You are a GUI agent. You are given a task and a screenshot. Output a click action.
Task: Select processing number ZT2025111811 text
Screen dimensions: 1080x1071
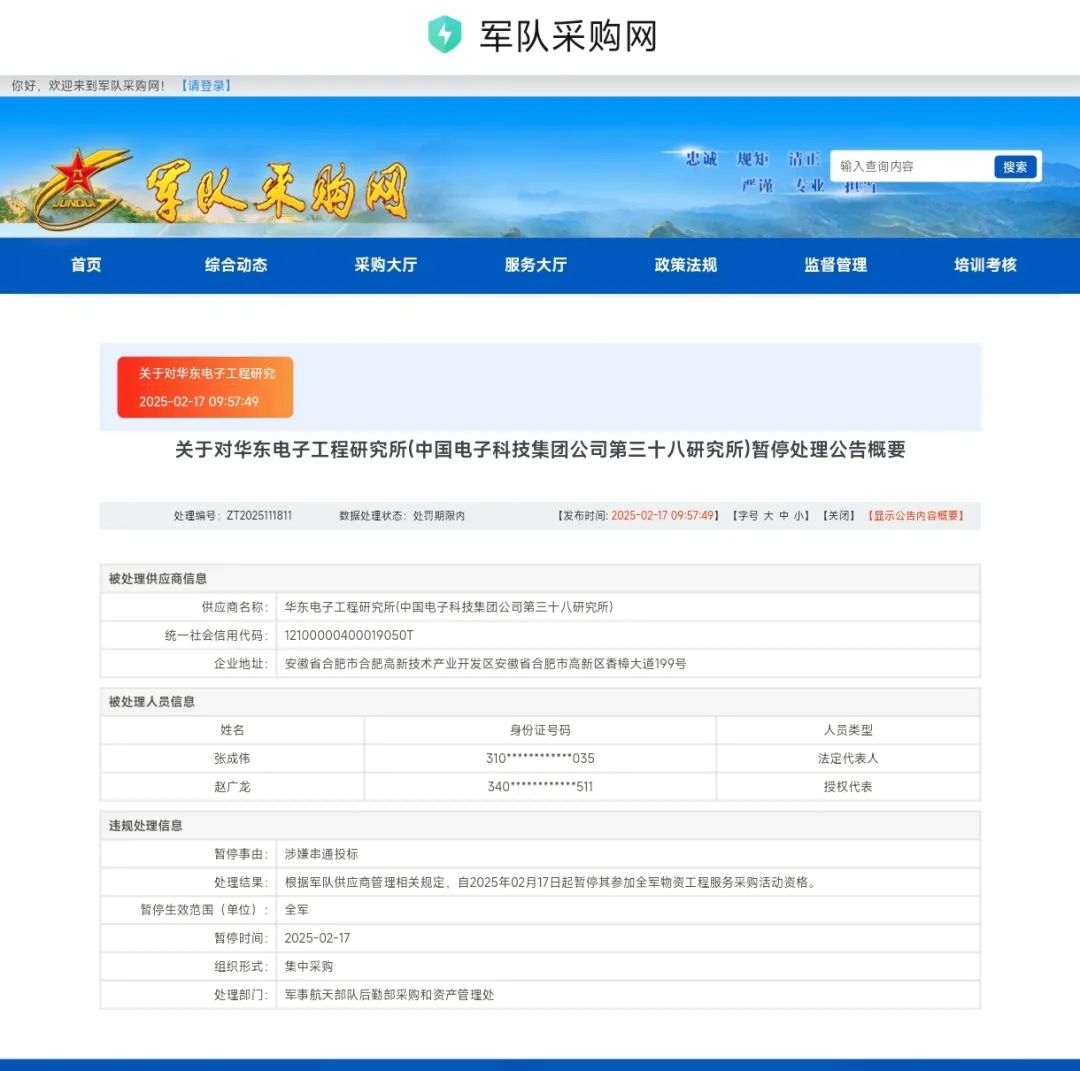point(259,515)
